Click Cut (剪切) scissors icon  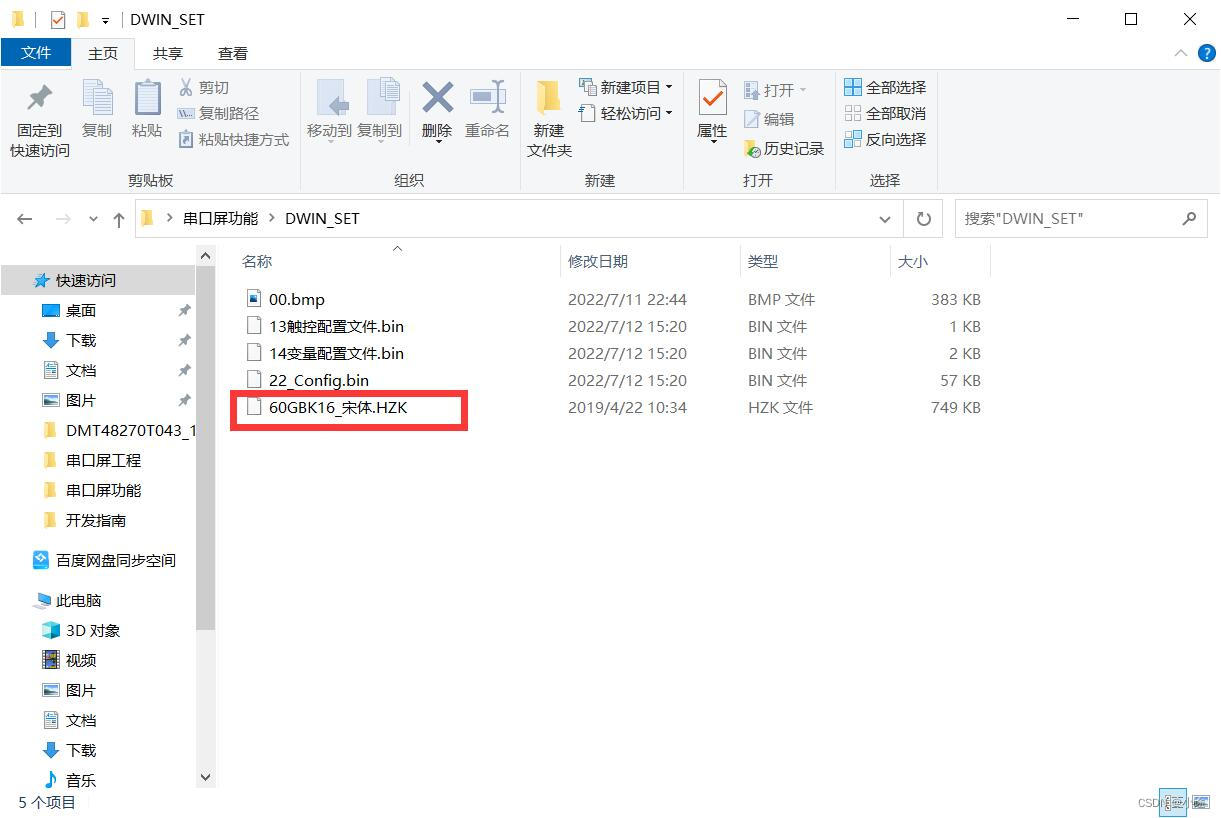(186, 88)
